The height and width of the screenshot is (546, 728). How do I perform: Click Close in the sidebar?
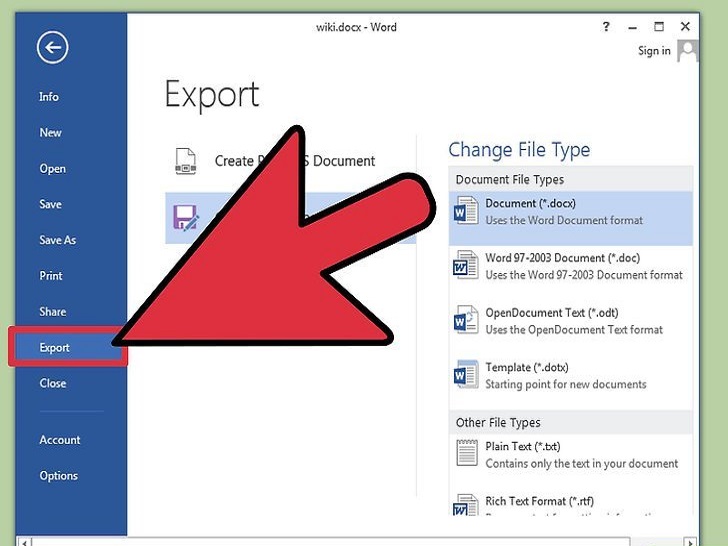[52, 383]
